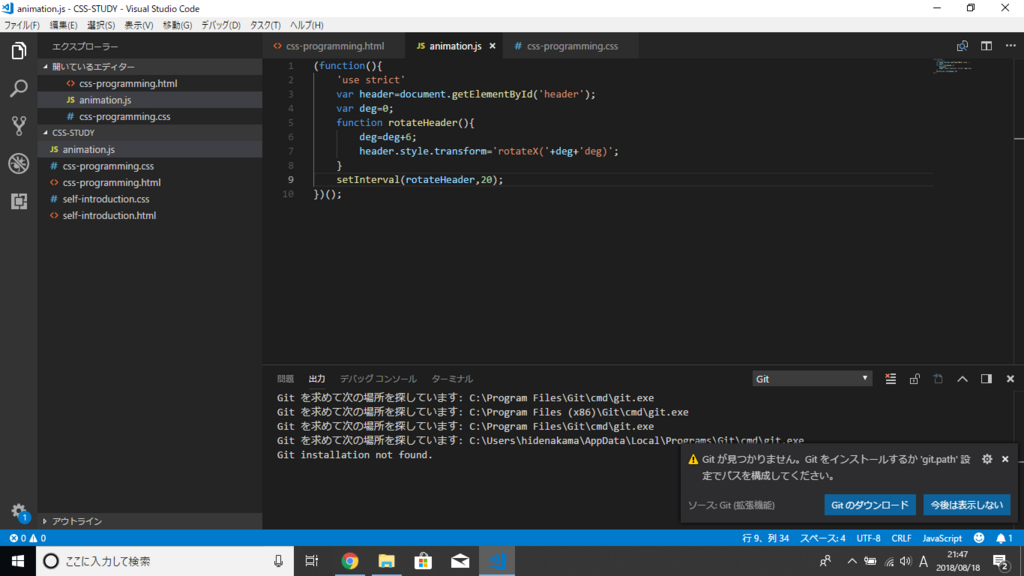1024x576 pixels.
Task: Split the editor with the split icon
Action: click(986, 46)
